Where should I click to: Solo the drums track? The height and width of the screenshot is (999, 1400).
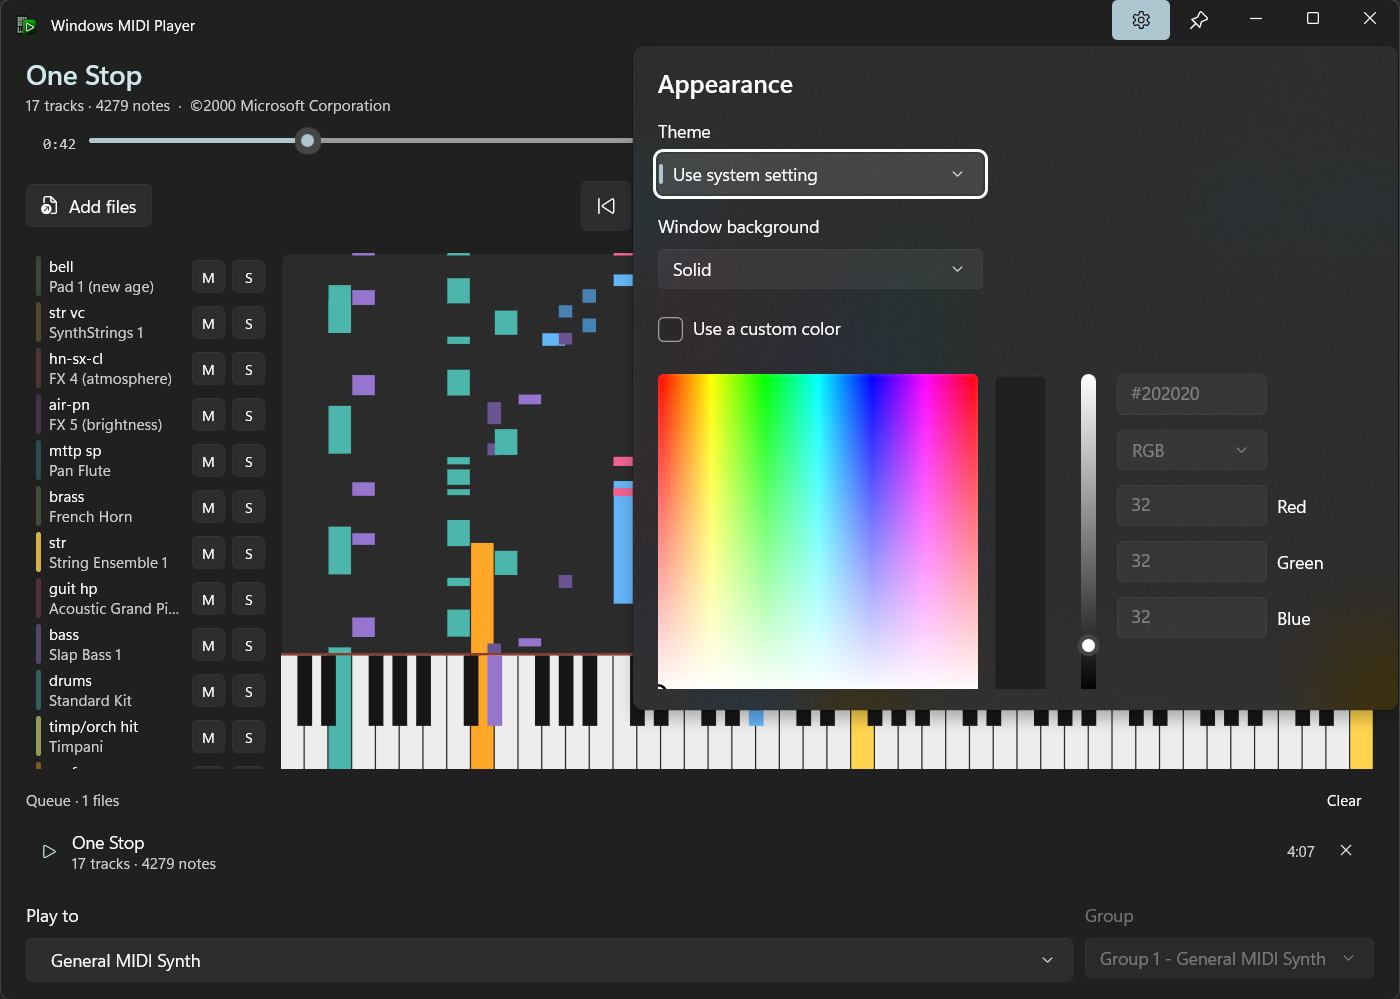point(249,692)
